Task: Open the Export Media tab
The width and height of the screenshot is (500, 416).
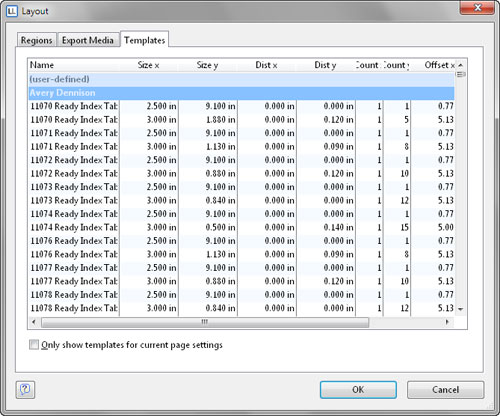Action: click(x=88, y=40)
